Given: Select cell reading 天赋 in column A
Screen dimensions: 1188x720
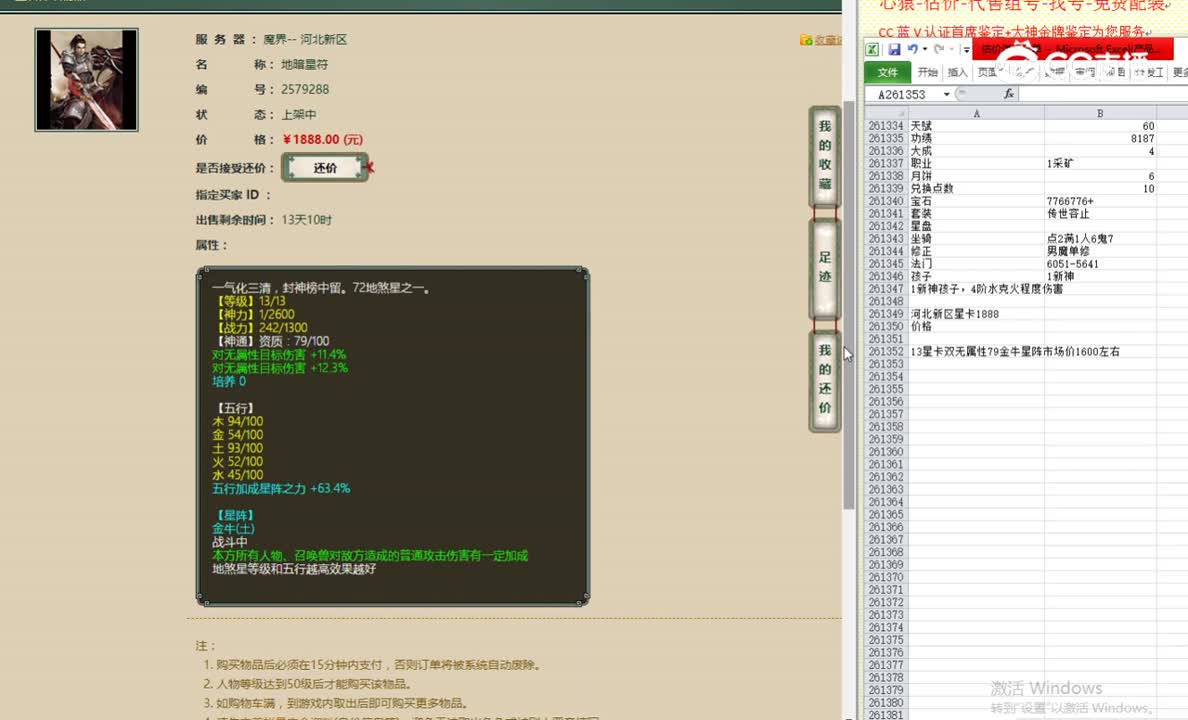Looking at the screenshot, I should click(x=976, y=126).
